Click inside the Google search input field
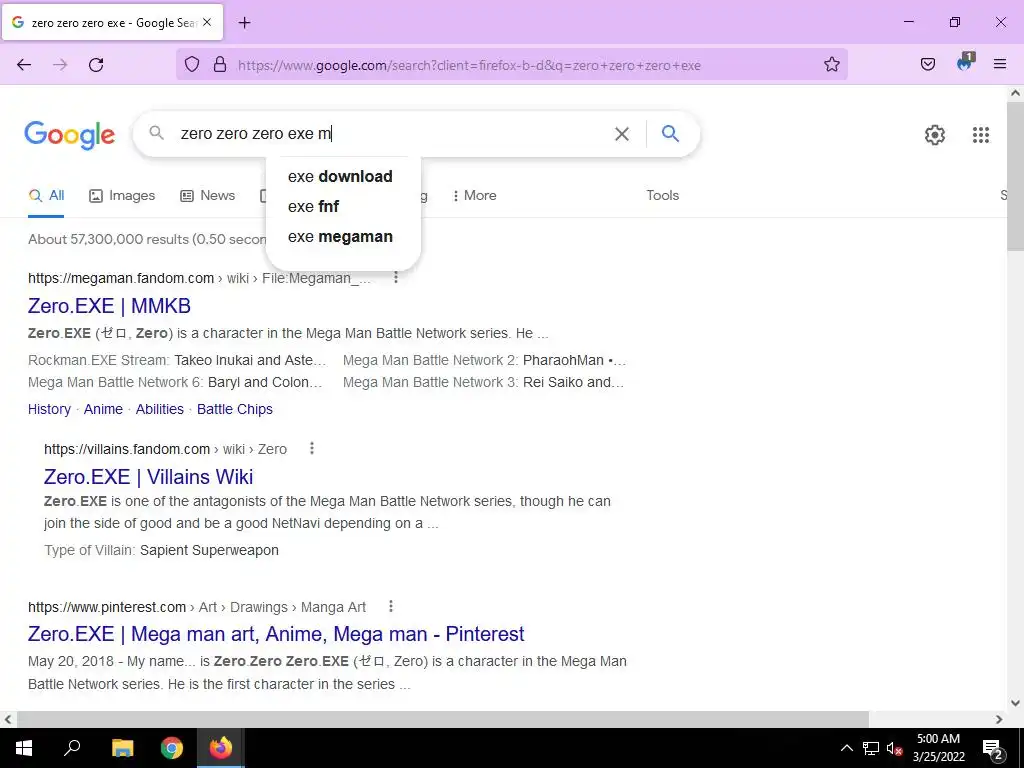 tap(392, 134)
